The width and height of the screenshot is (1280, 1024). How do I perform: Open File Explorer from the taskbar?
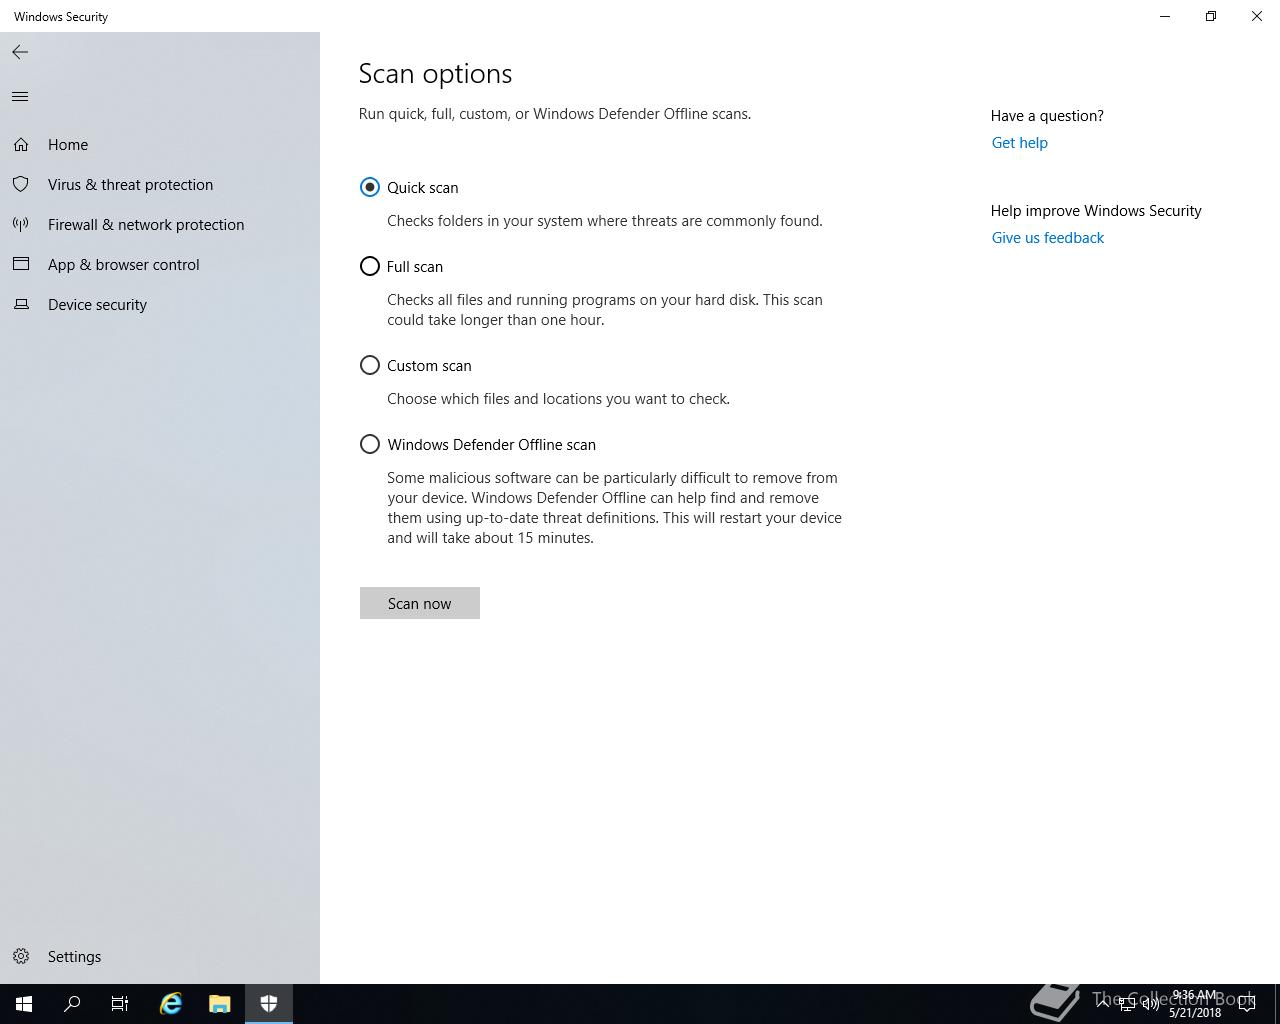click(x=220, y=1004)
